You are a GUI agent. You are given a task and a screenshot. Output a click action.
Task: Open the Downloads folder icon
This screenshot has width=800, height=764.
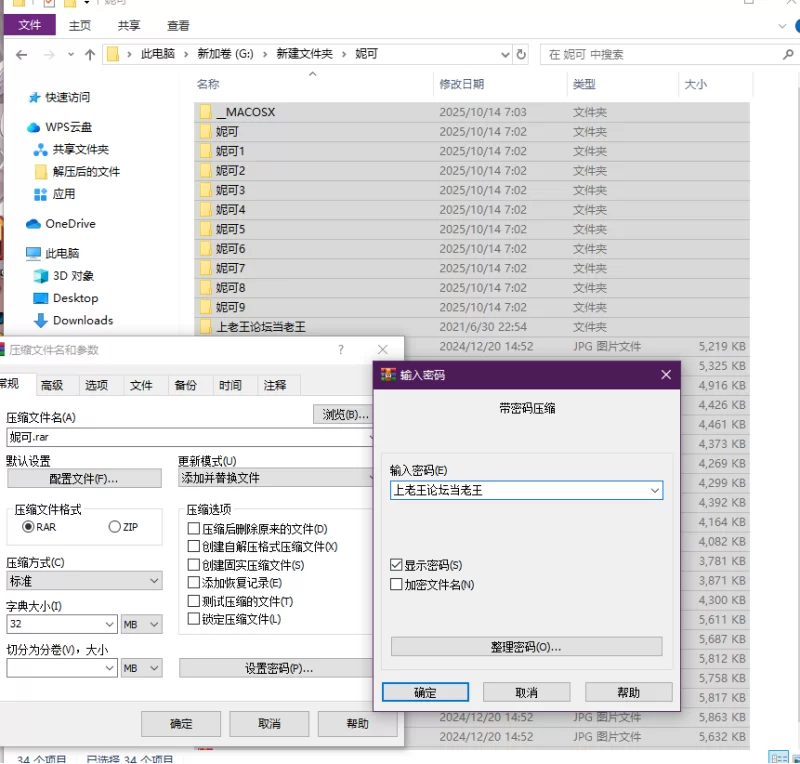[41, 320]
